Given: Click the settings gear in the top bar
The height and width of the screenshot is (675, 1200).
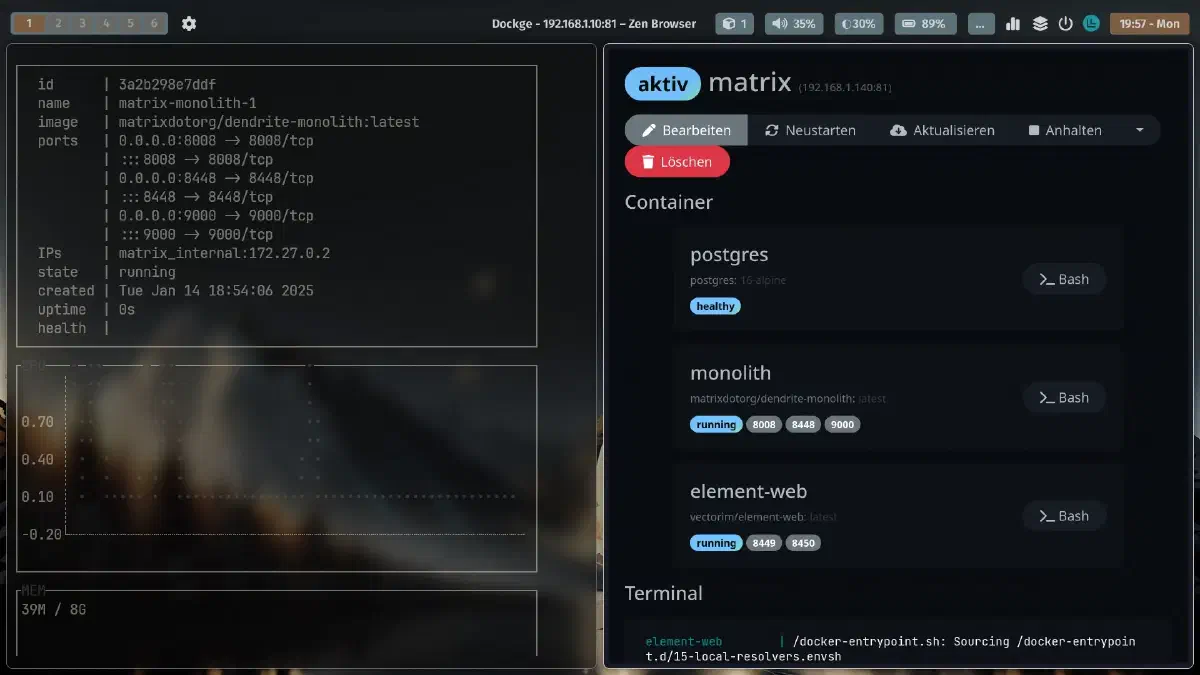Looking at the screenshot, I should 189,23.
